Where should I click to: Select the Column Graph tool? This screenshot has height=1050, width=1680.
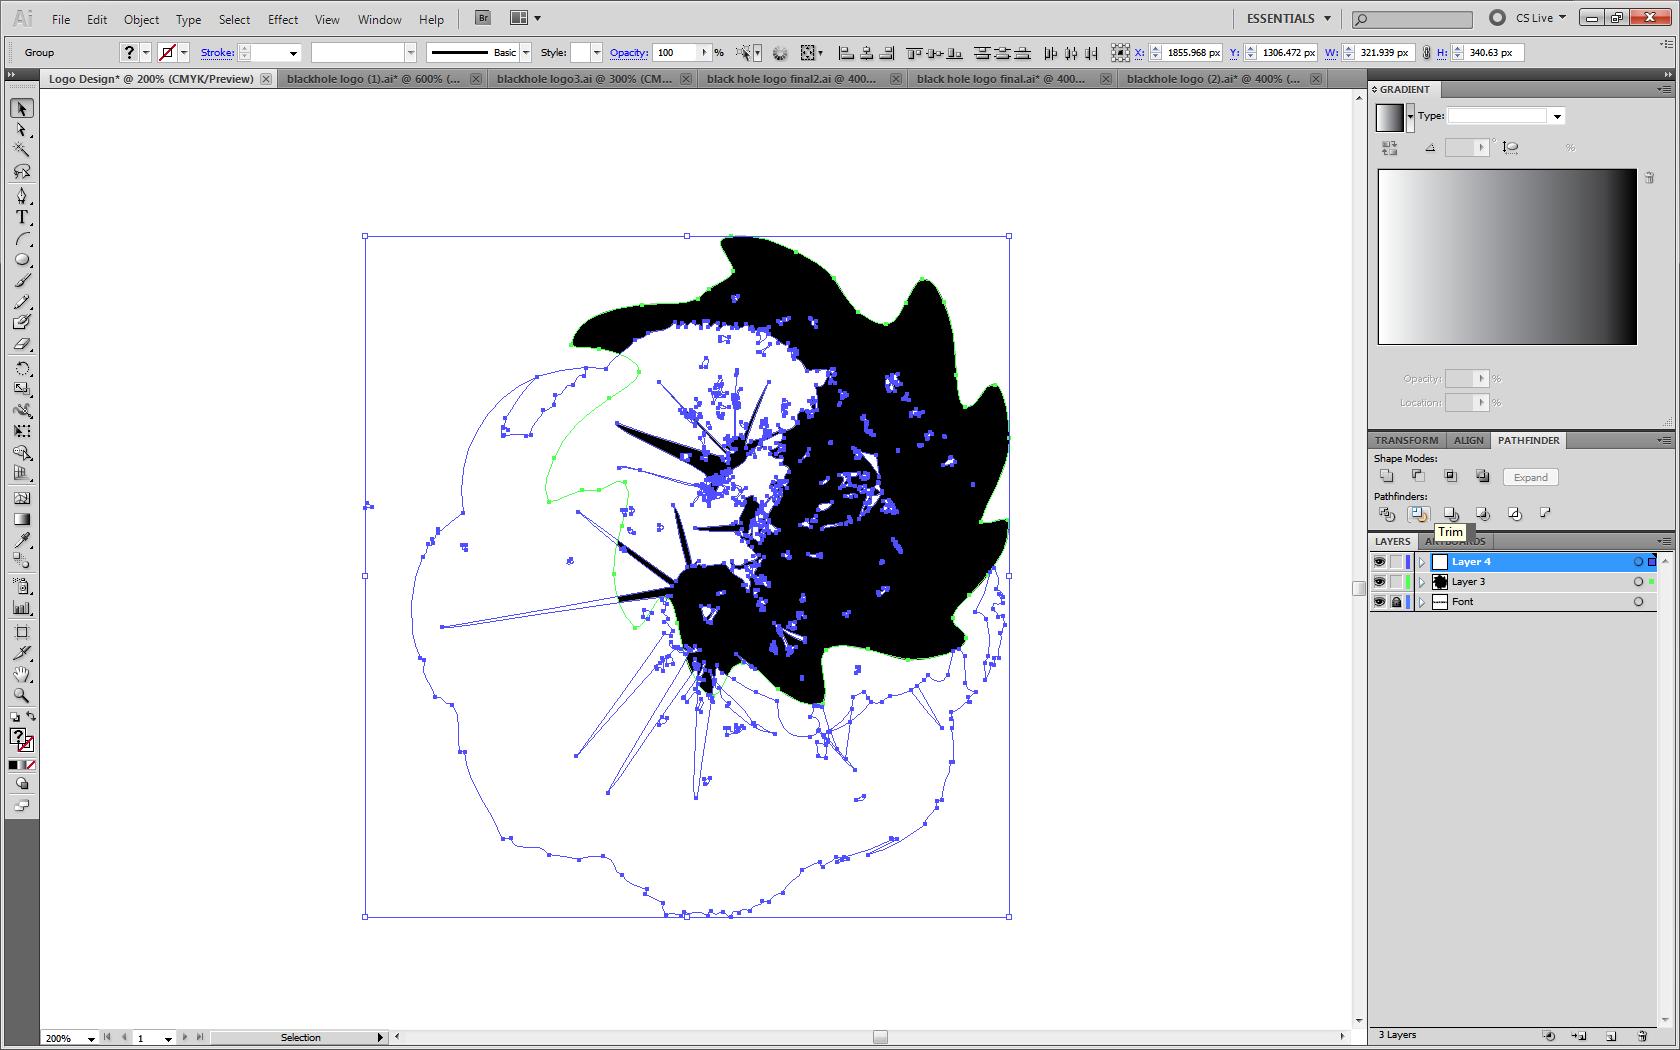pyautogui.click(x=22, y=607)
